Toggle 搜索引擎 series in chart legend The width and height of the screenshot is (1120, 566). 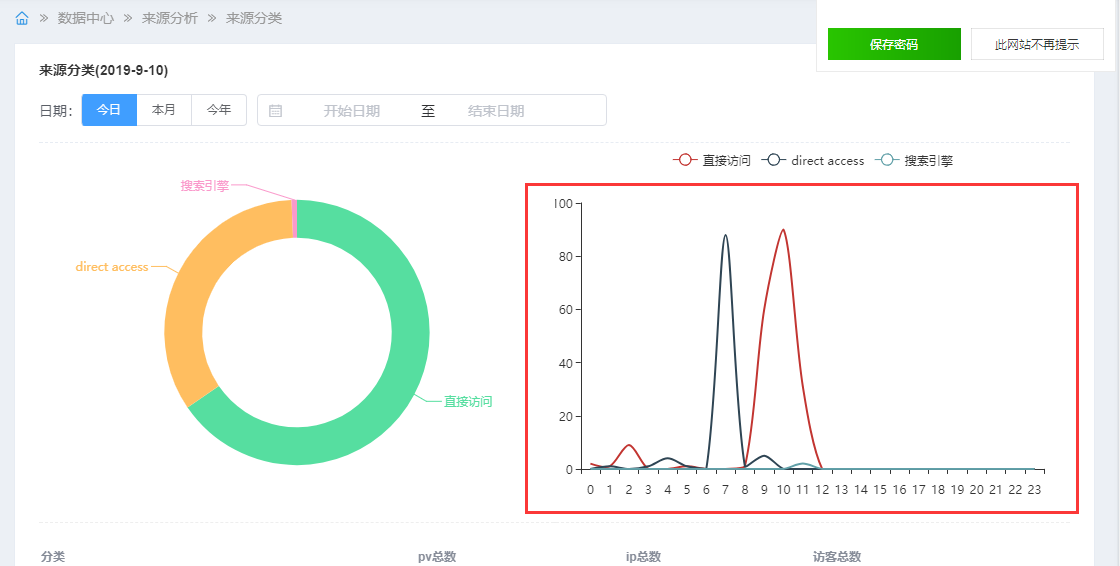click(x=914, y=161)
